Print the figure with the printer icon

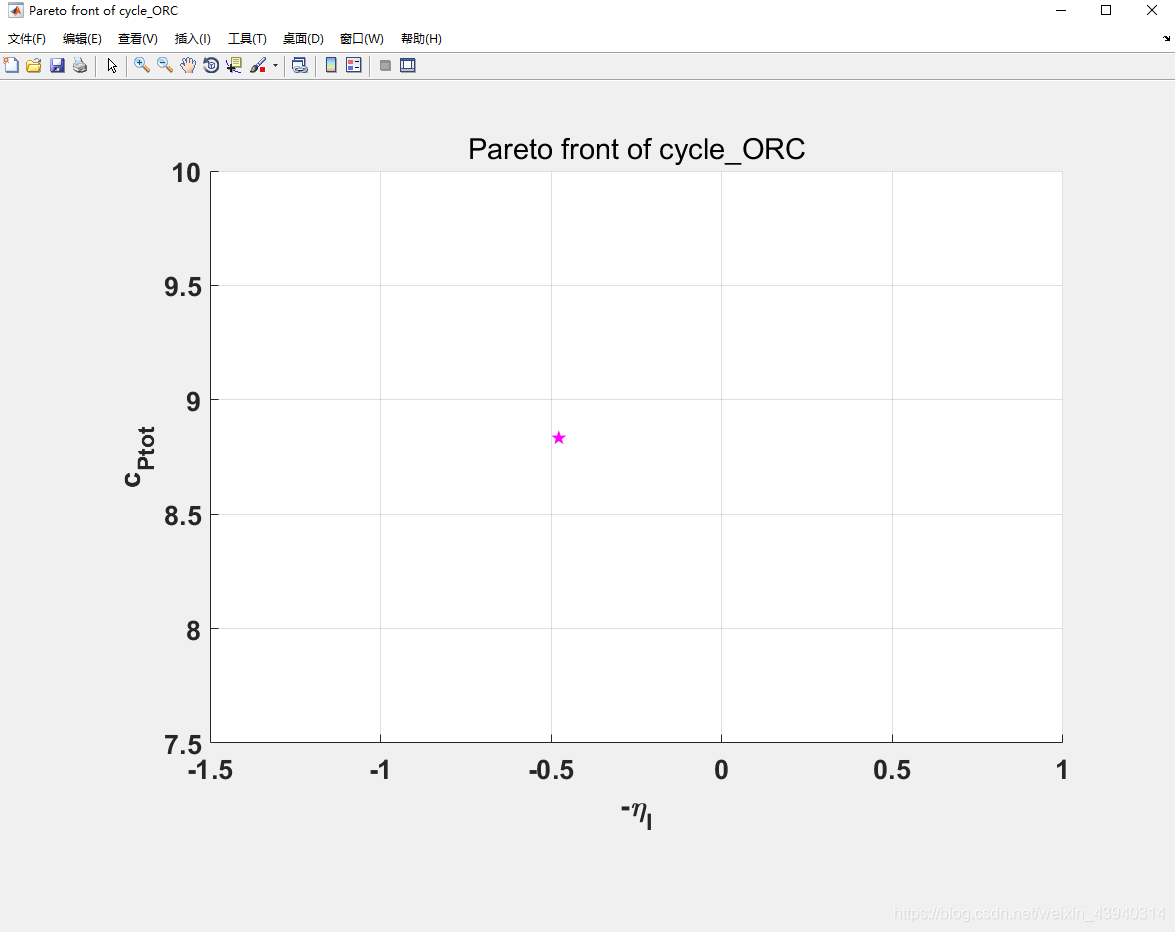point(80,65)
